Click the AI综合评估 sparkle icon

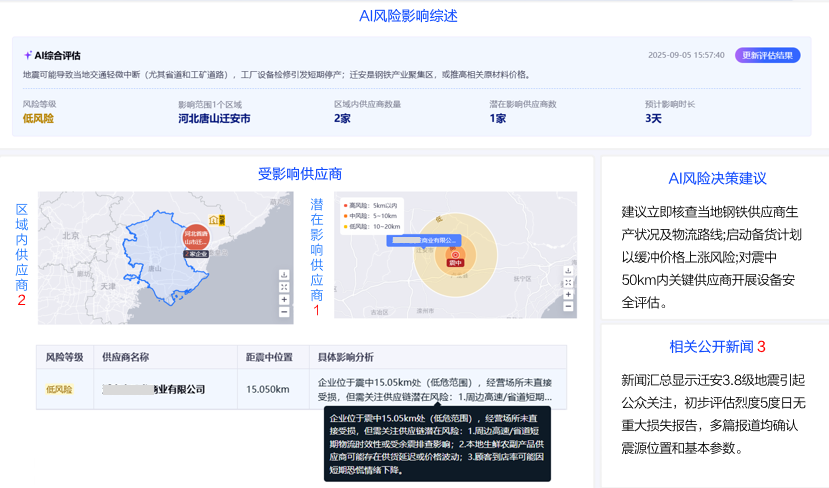tap(28, 55)
